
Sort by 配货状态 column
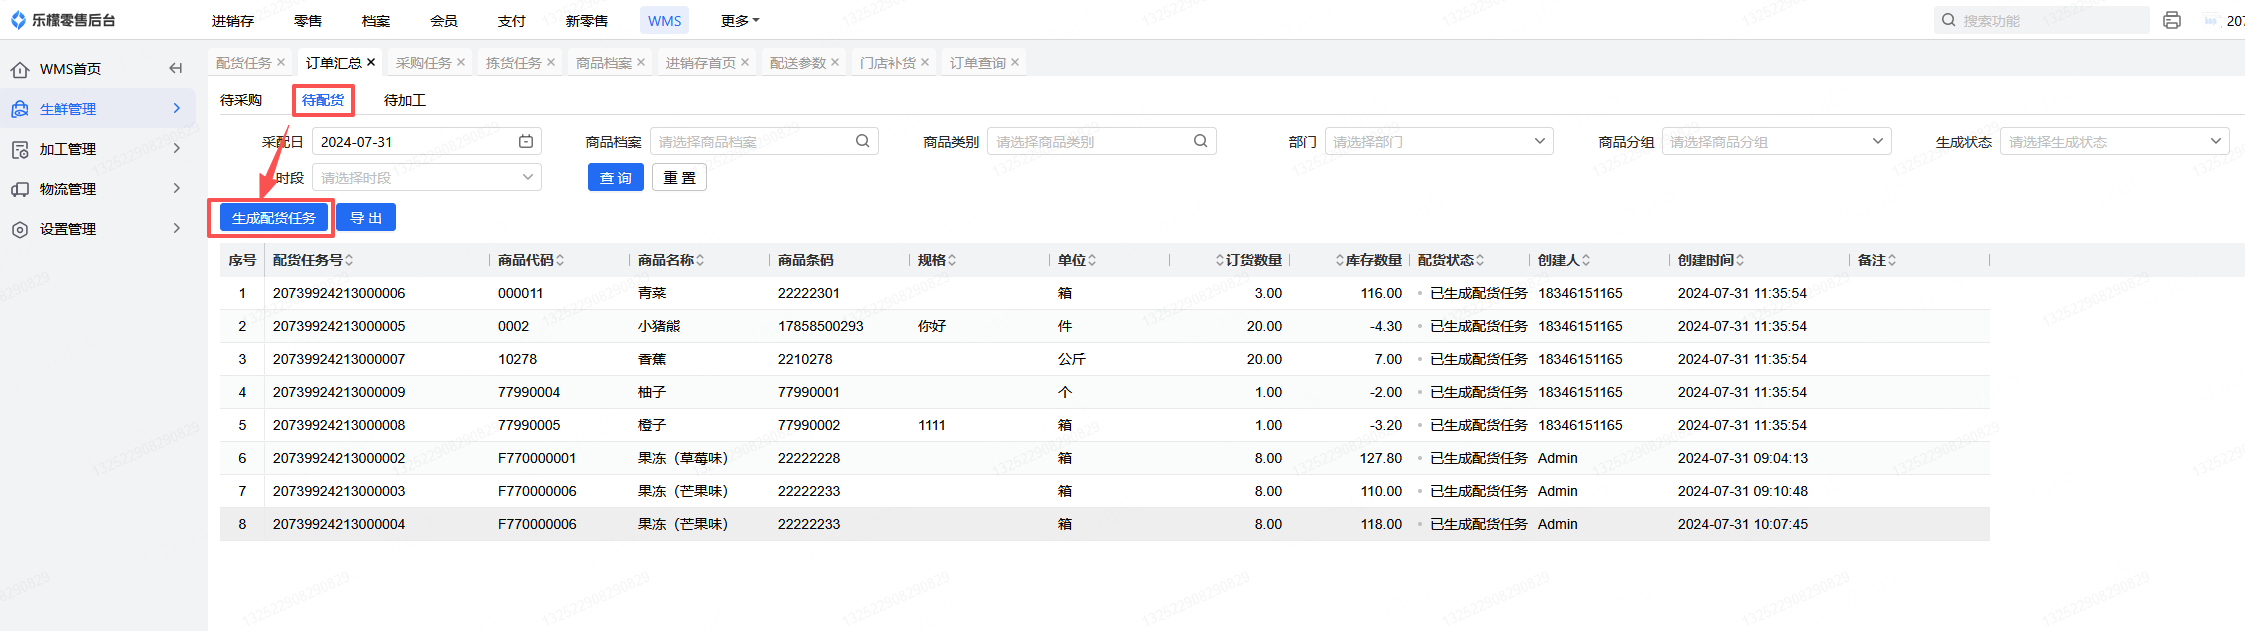pos(1480,260)
